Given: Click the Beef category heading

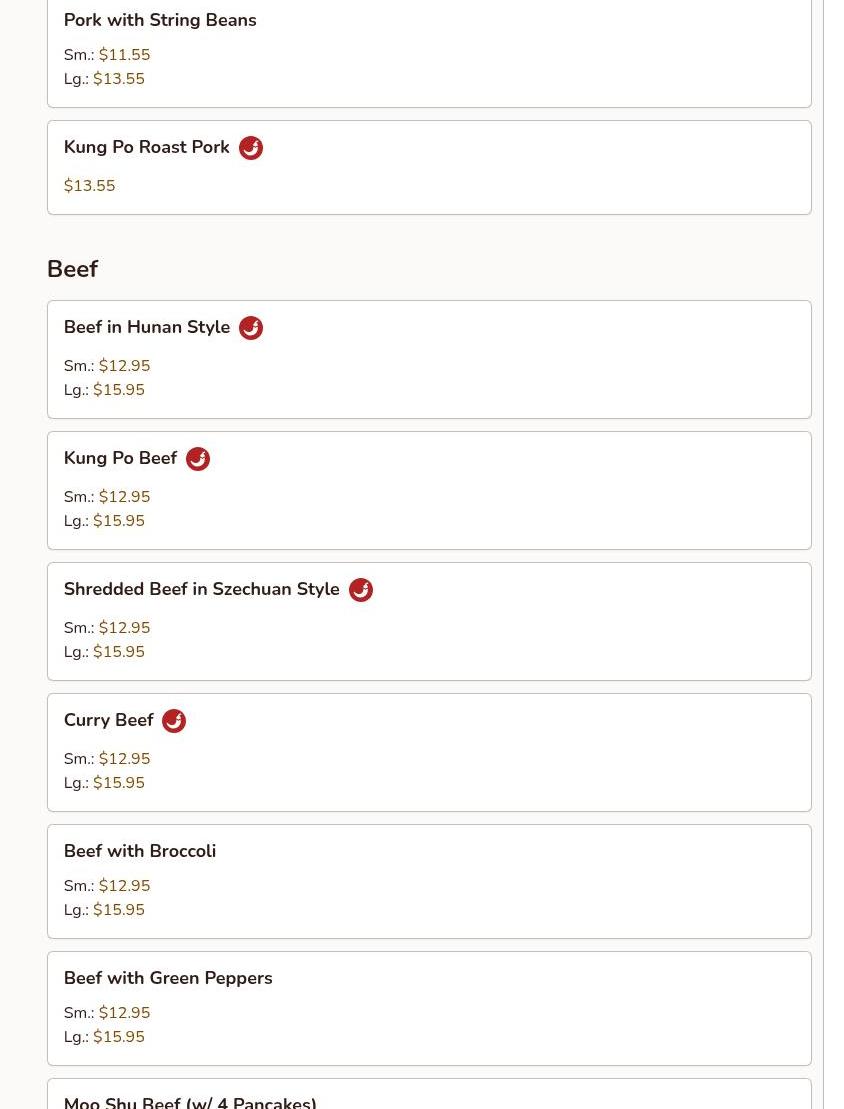Looking at the screenshot, I should [x=72, y=269].
